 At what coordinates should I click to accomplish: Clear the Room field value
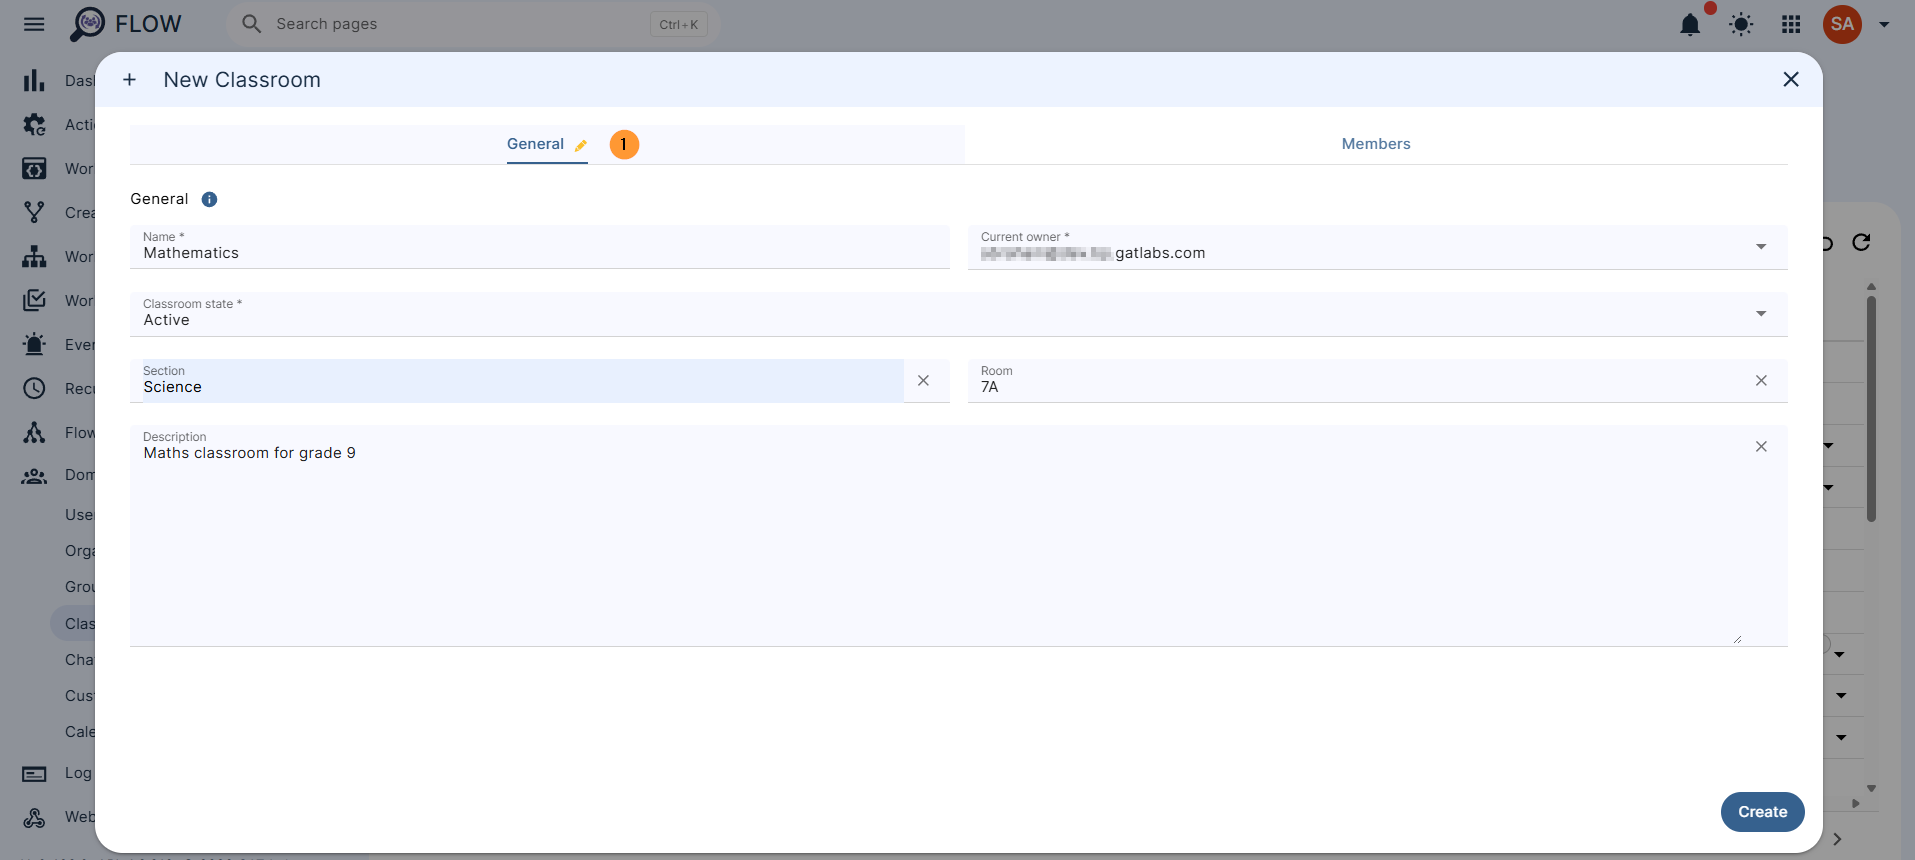coord(1761,381)
